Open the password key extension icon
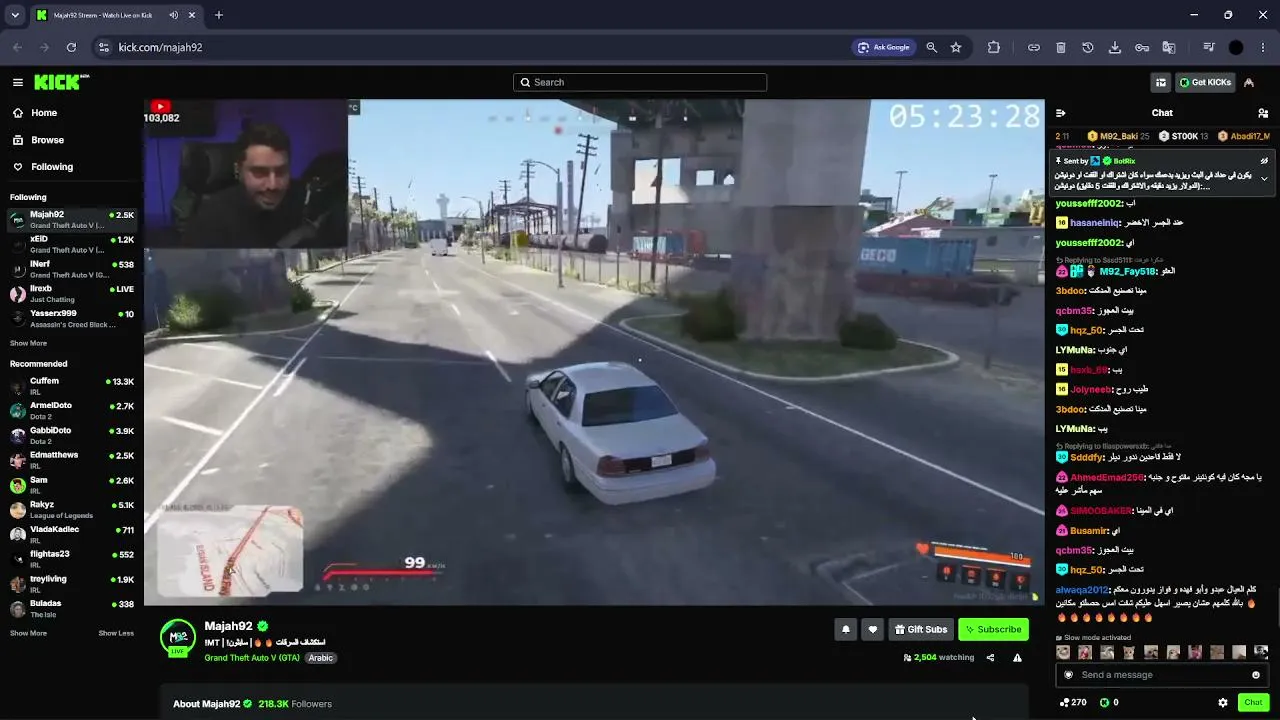This screenshot has width=1280, height=720. click(x=1142, y=47)
